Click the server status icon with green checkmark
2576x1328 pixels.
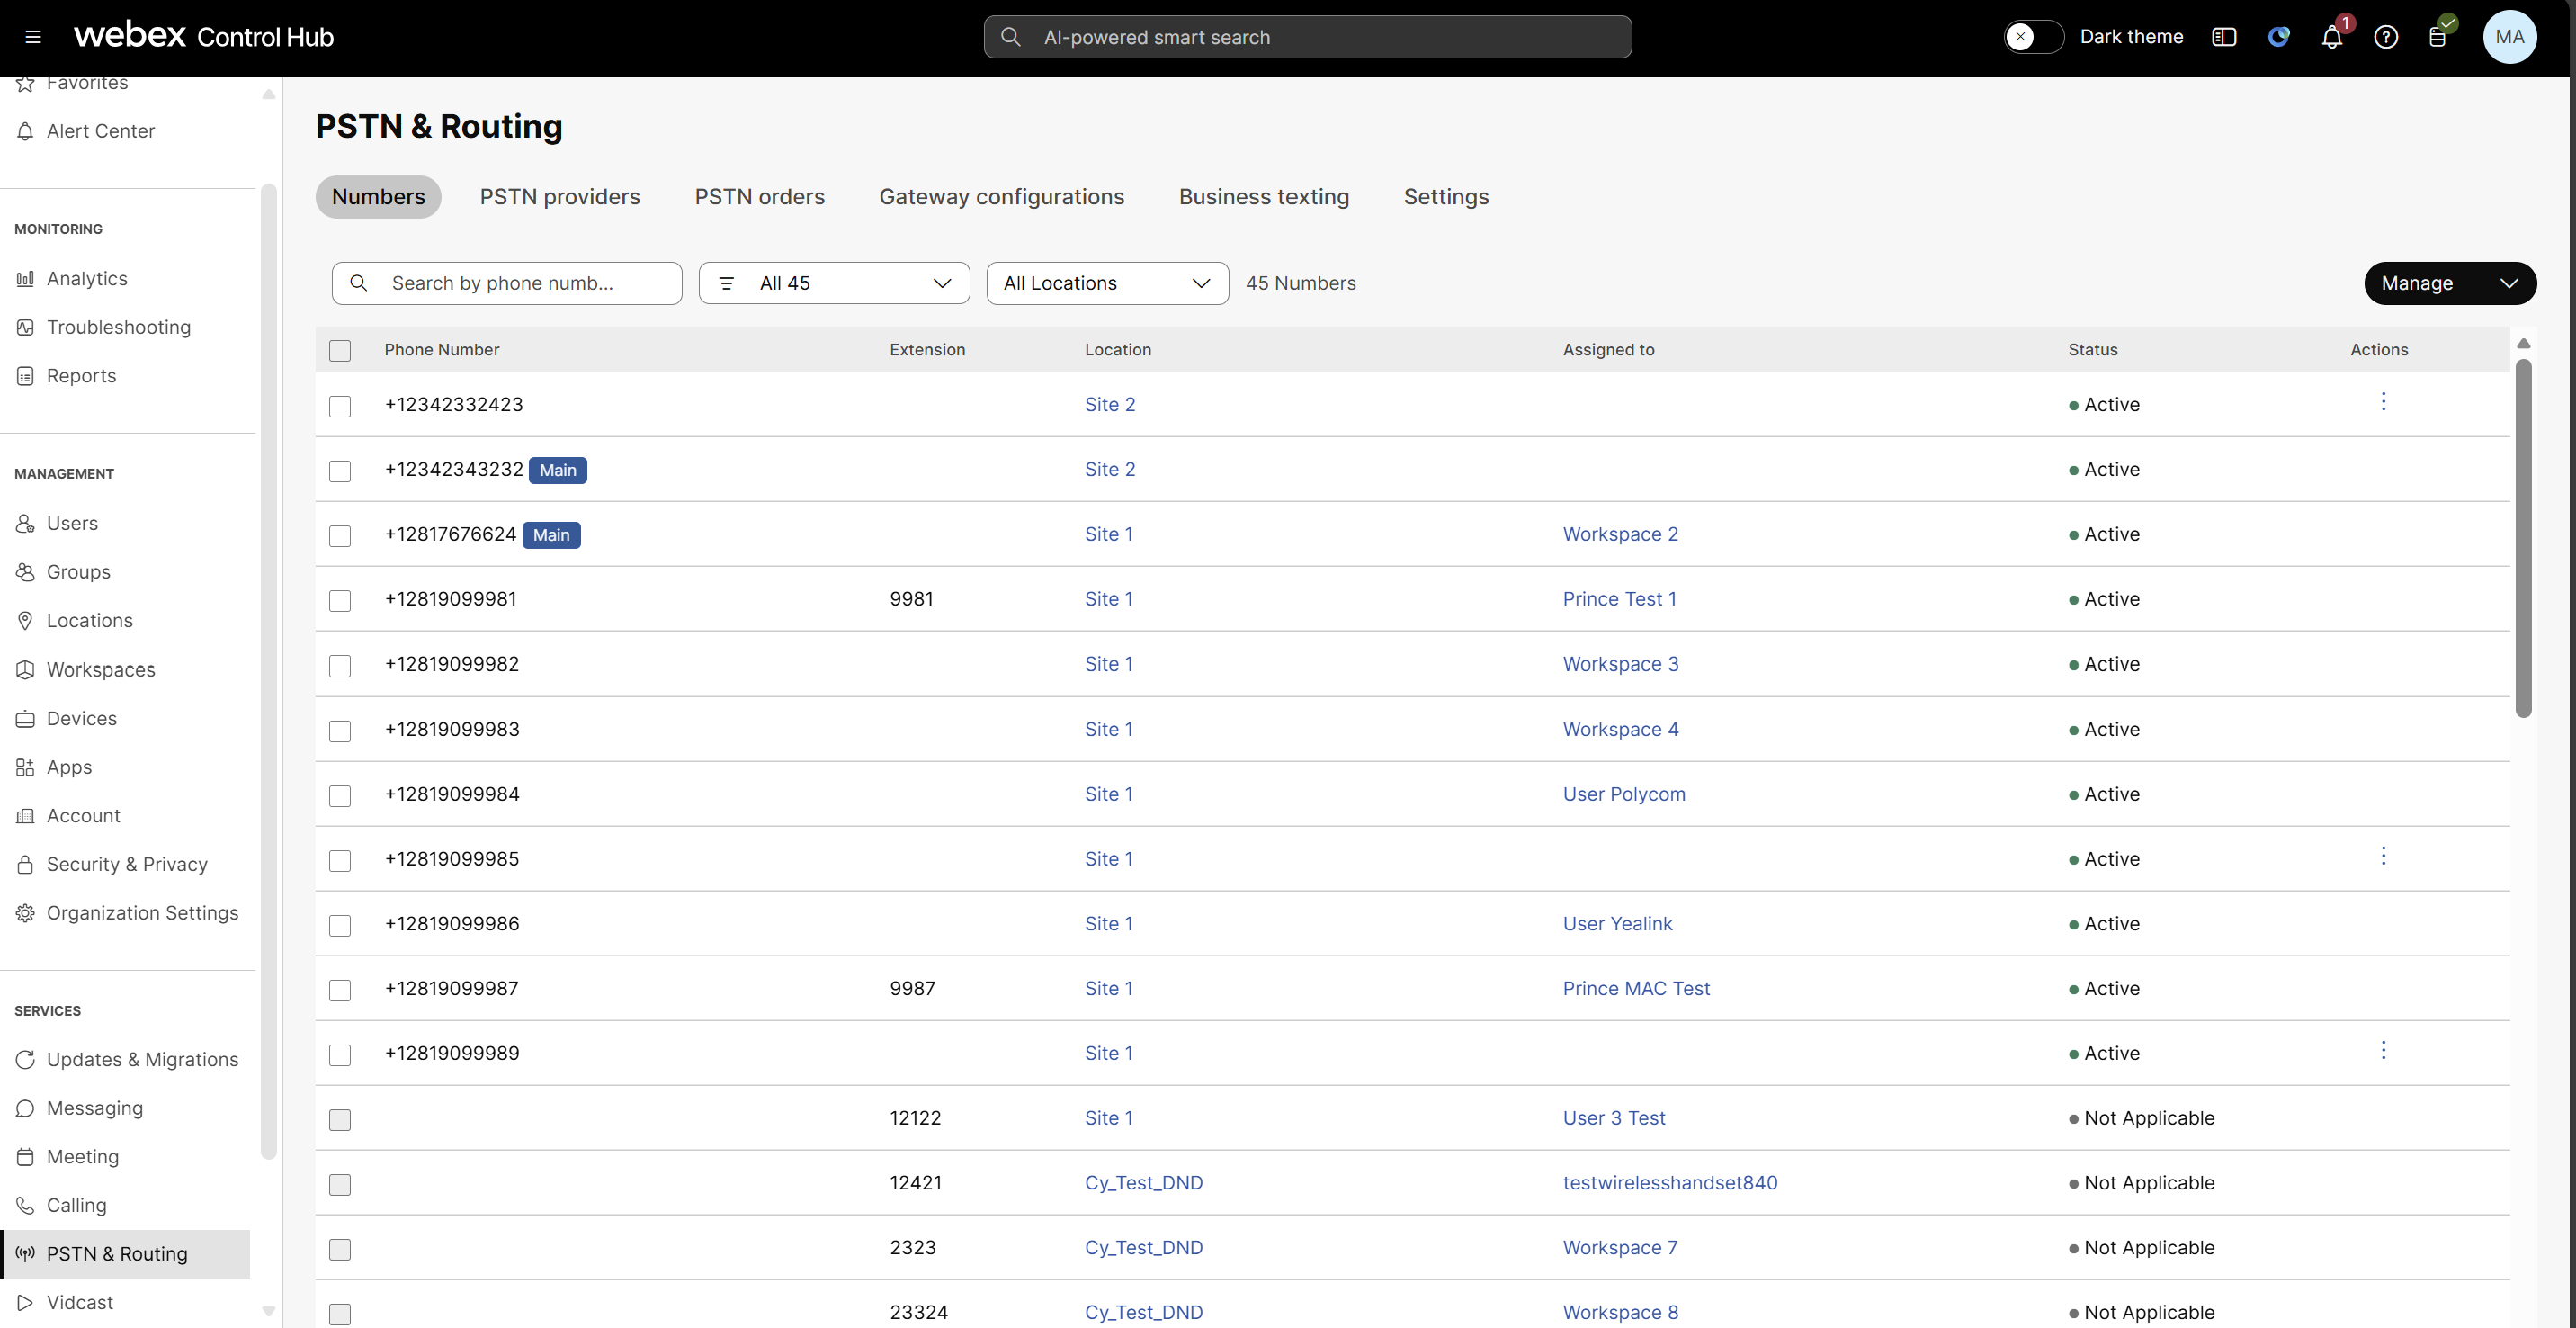click(2440, 37)
